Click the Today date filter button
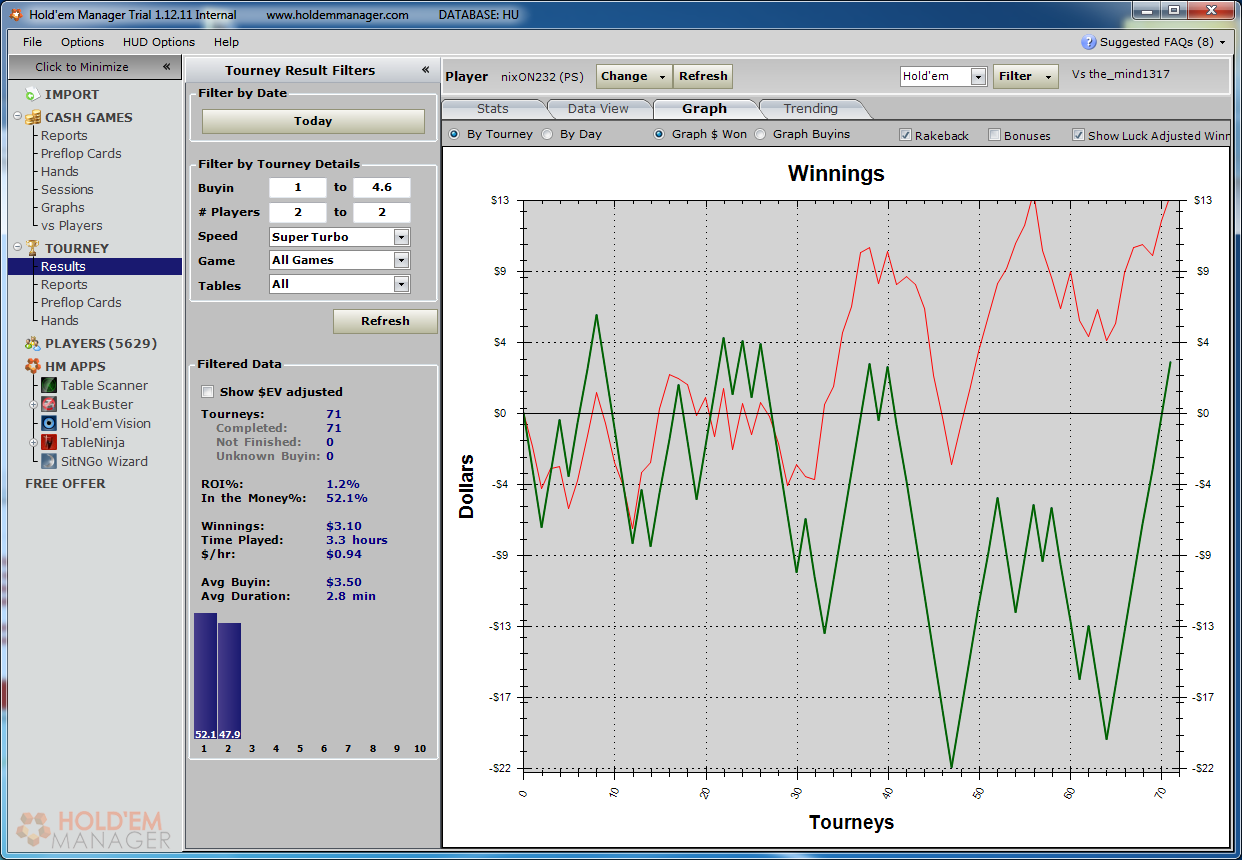This screenshot has width=1242, height=860. click(x=313, y=121)
